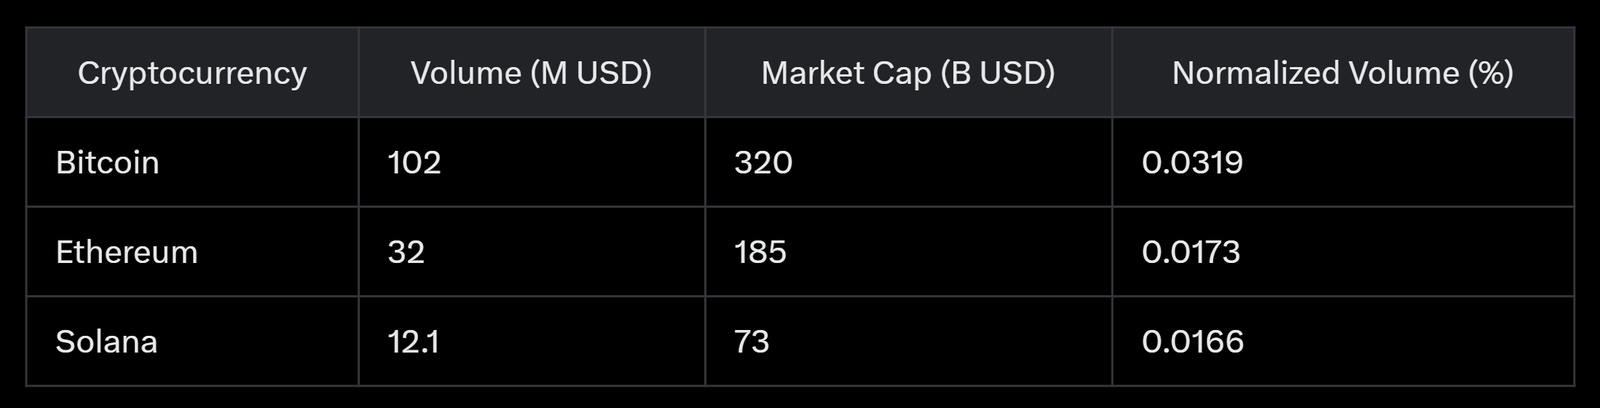Select the Solana row label
The width and height of the screenshot is (1600, 408).
106,342
